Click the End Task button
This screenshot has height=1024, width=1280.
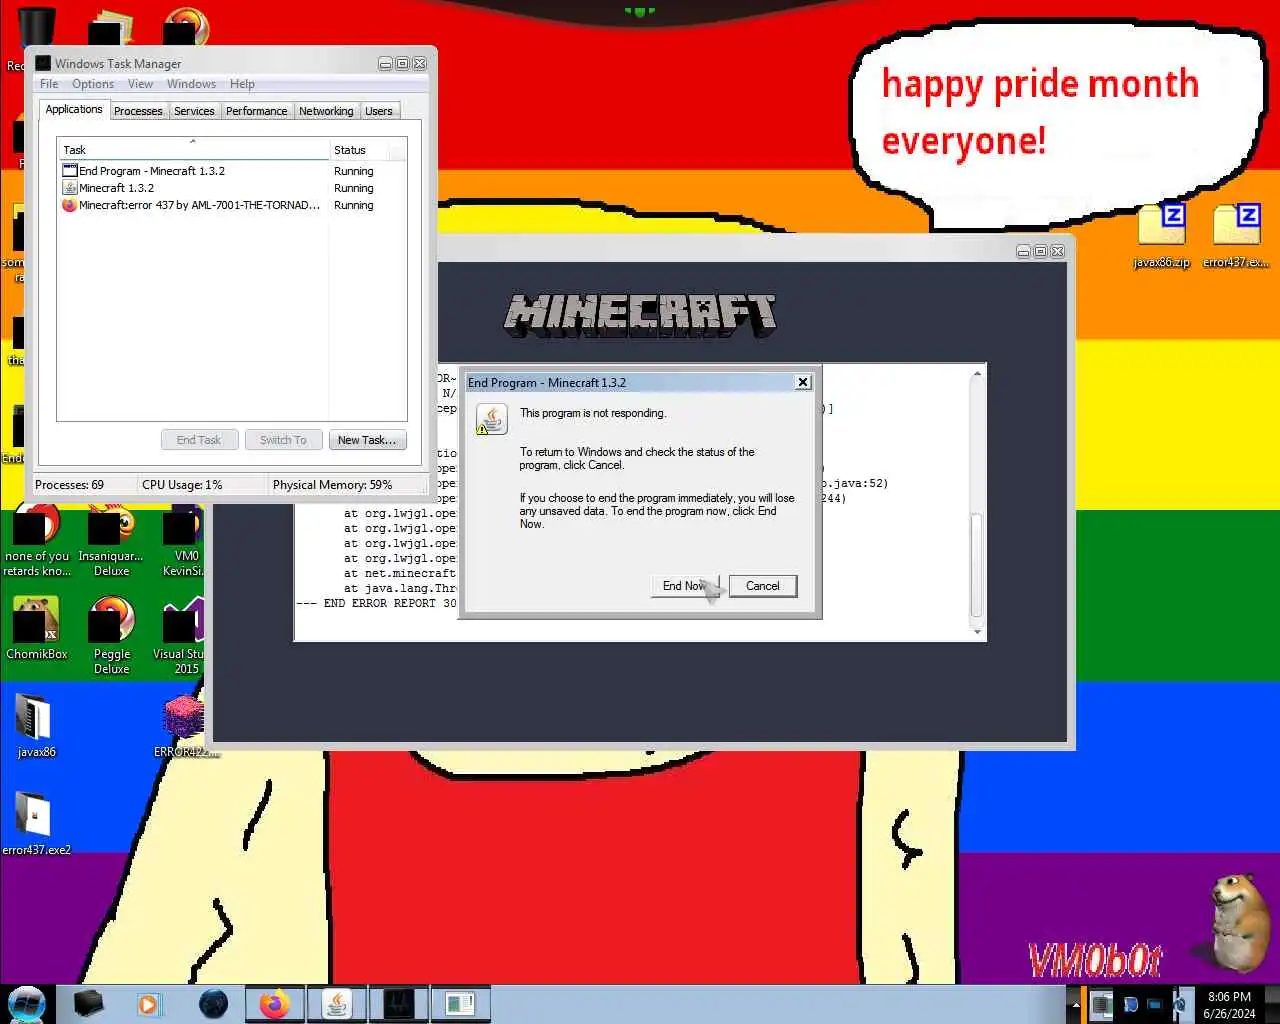[x=199, y=440]
